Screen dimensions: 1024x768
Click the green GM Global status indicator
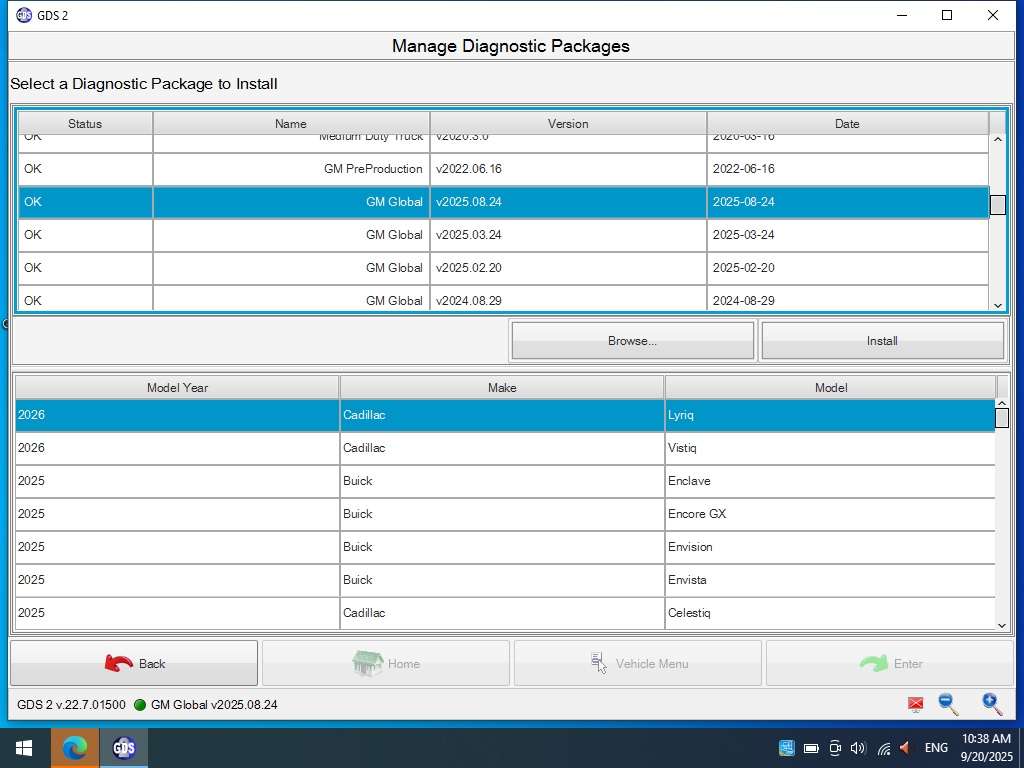click(140, 705)
